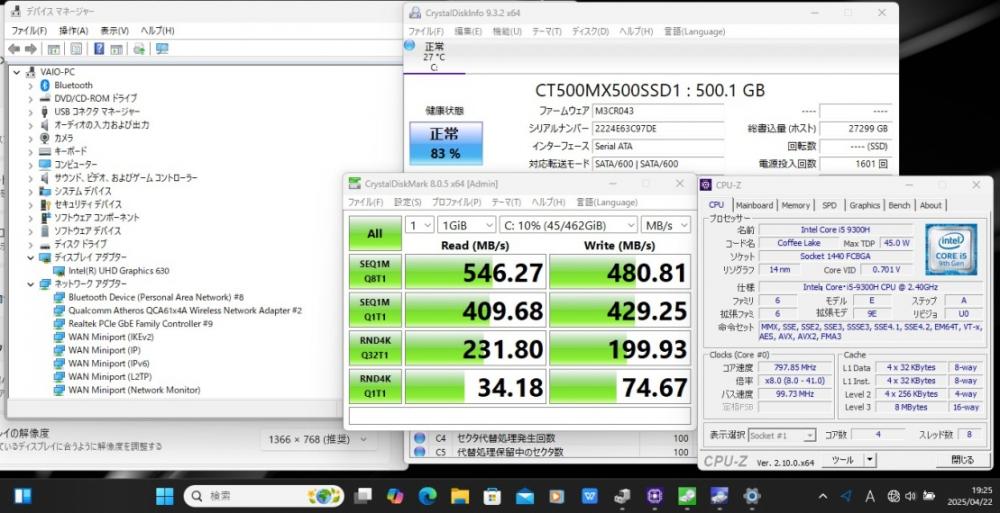Select the VAIO-PC root node
This screenshot has height=513, width=1000.
pyautogui.click(x=57, y=72)
